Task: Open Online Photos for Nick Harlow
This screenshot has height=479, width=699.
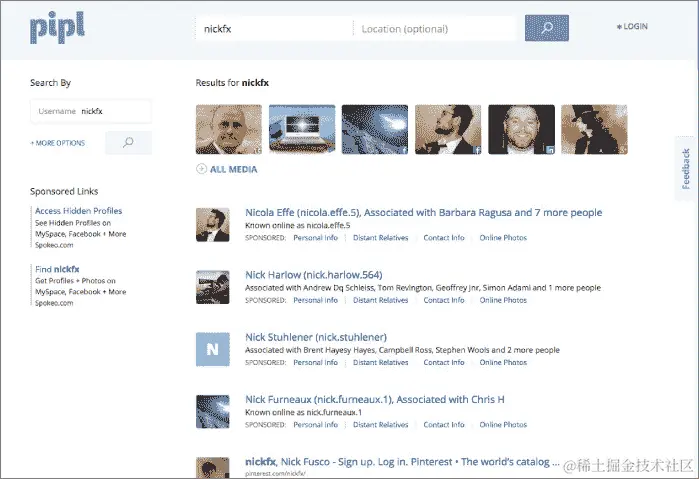Action: click(x=503, y=301)
